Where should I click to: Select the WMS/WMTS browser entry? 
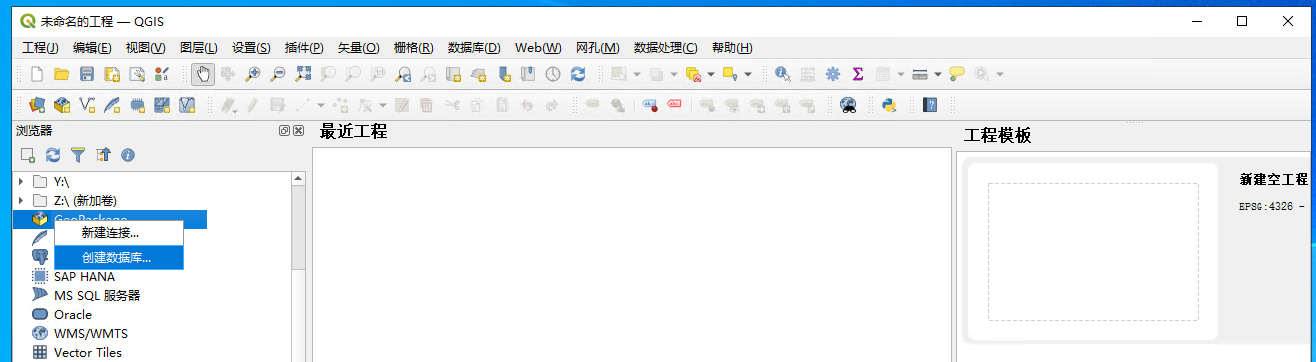(x=90, y=333)
